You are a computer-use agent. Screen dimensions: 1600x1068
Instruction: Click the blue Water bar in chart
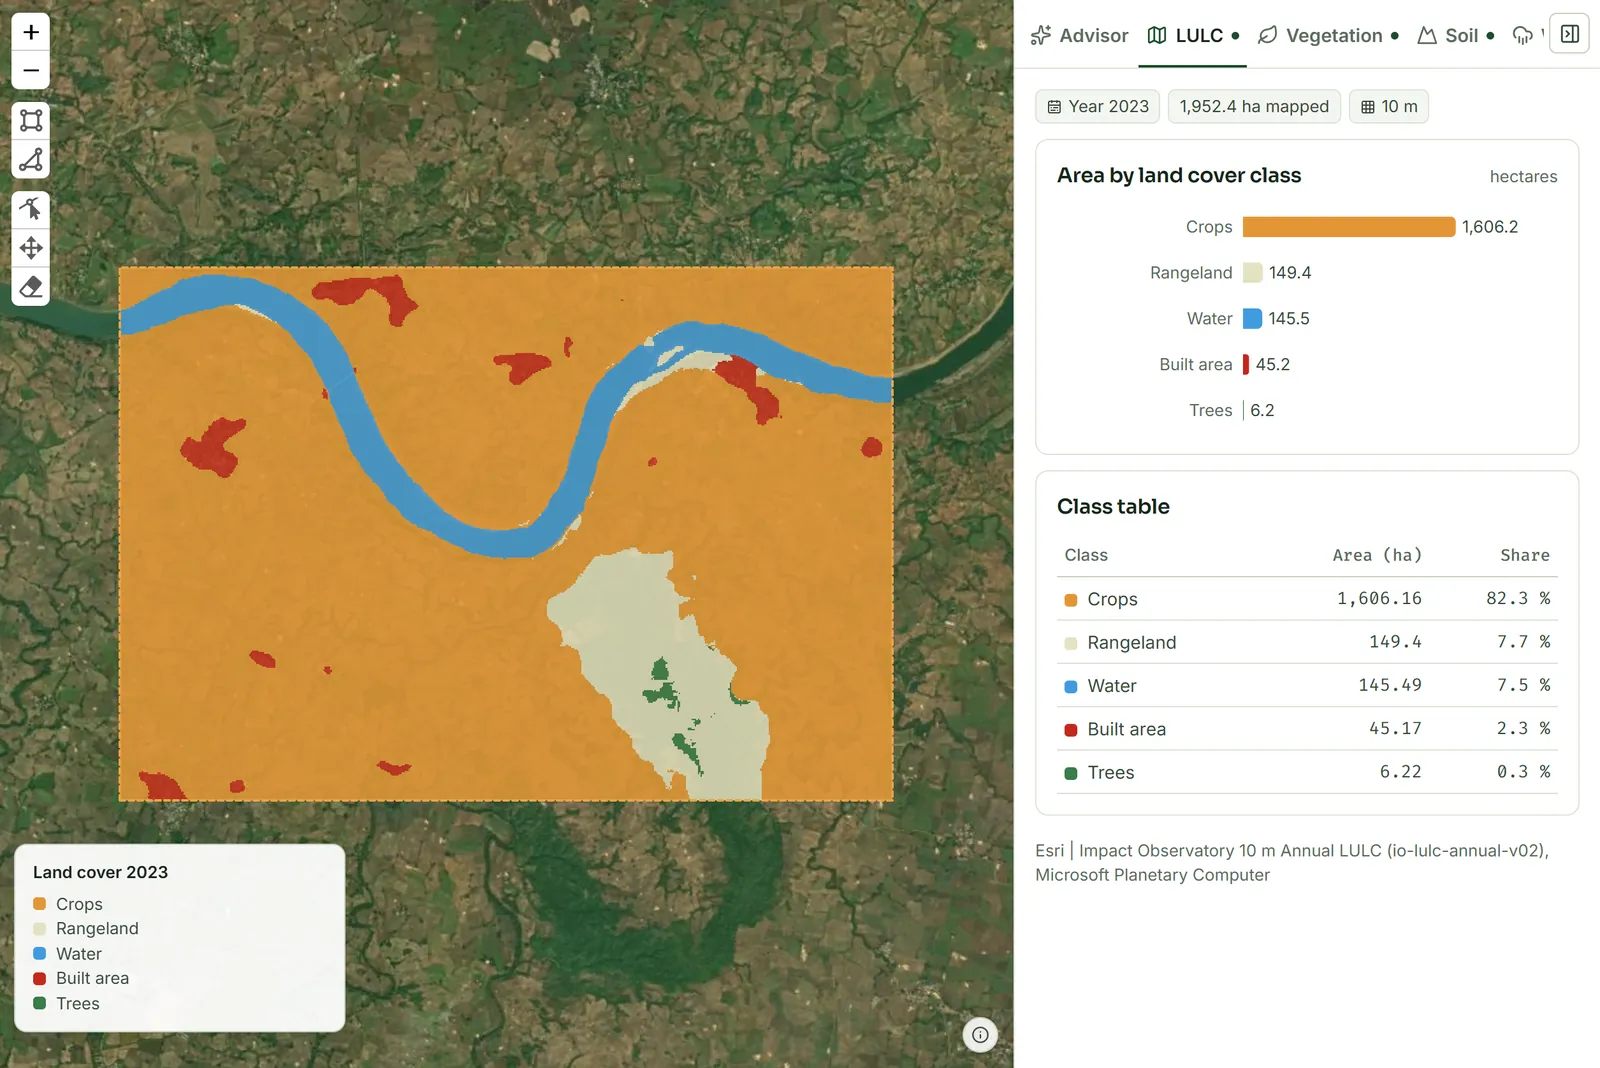(1252, 319)
